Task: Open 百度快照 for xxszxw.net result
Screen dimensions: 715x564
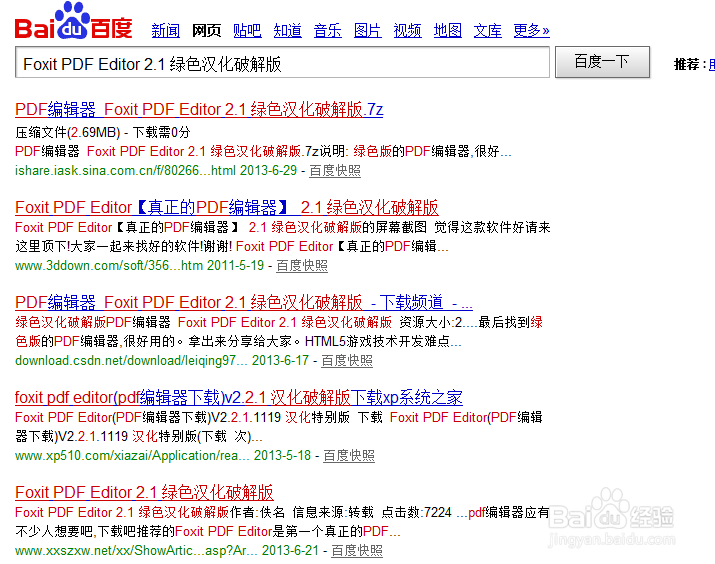Action: click(357, 551)
